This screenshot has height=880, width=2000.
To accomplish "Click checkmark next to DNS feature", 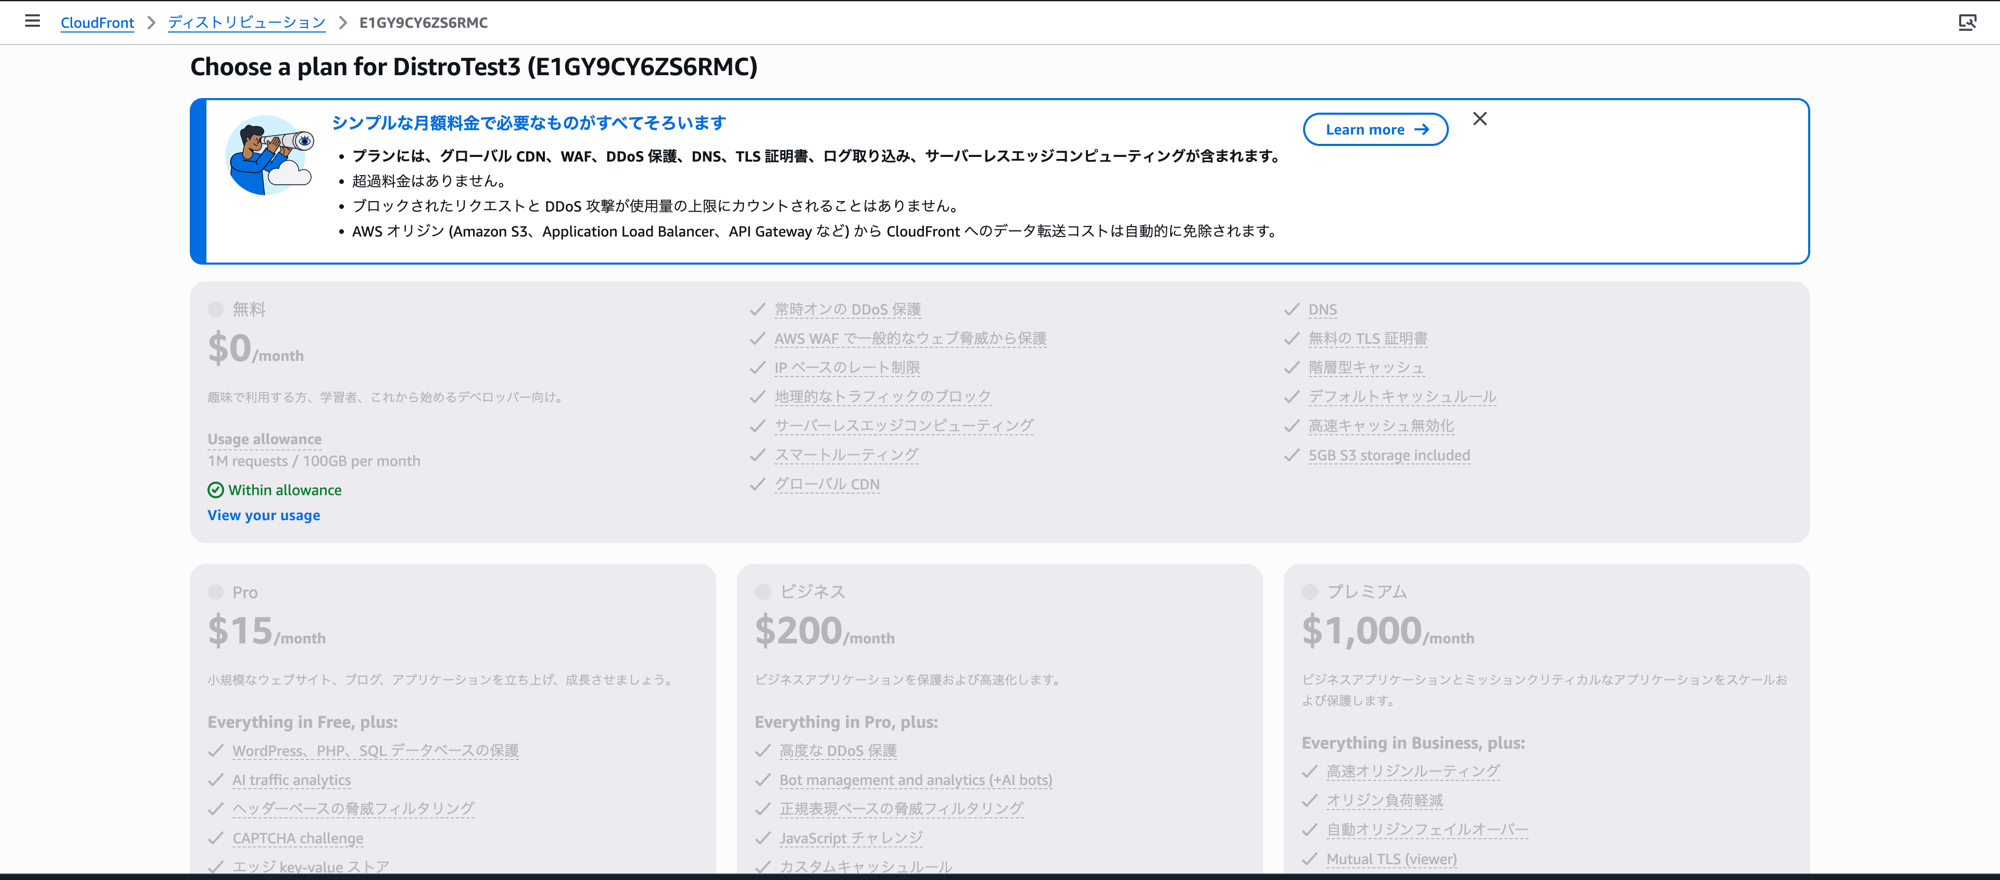I will click(1292, 310).
